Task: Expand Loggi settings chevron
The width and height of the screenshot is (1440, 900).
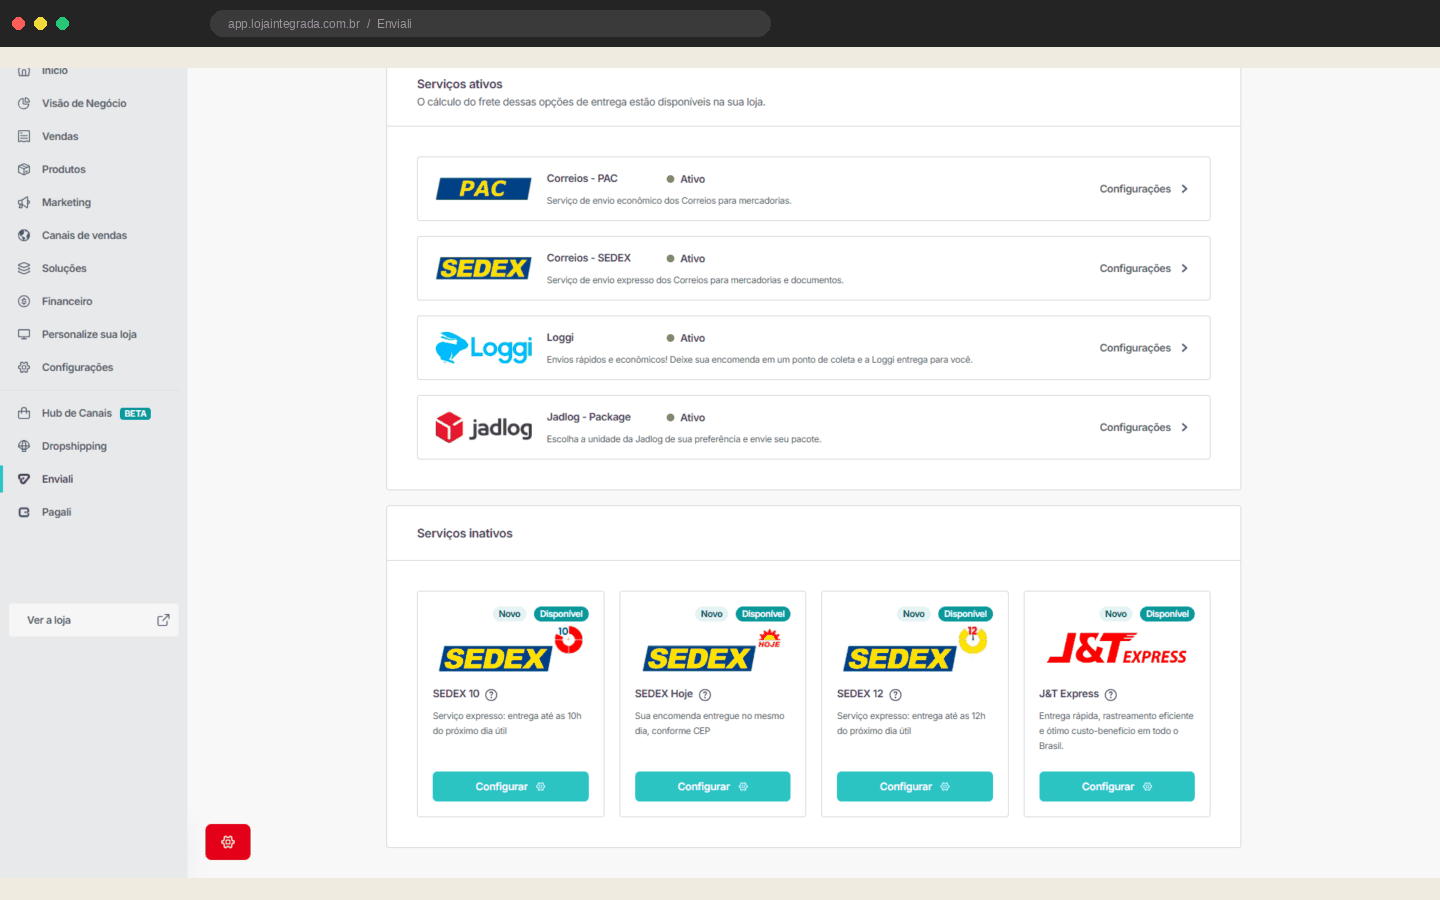Action: [1185, 348]
